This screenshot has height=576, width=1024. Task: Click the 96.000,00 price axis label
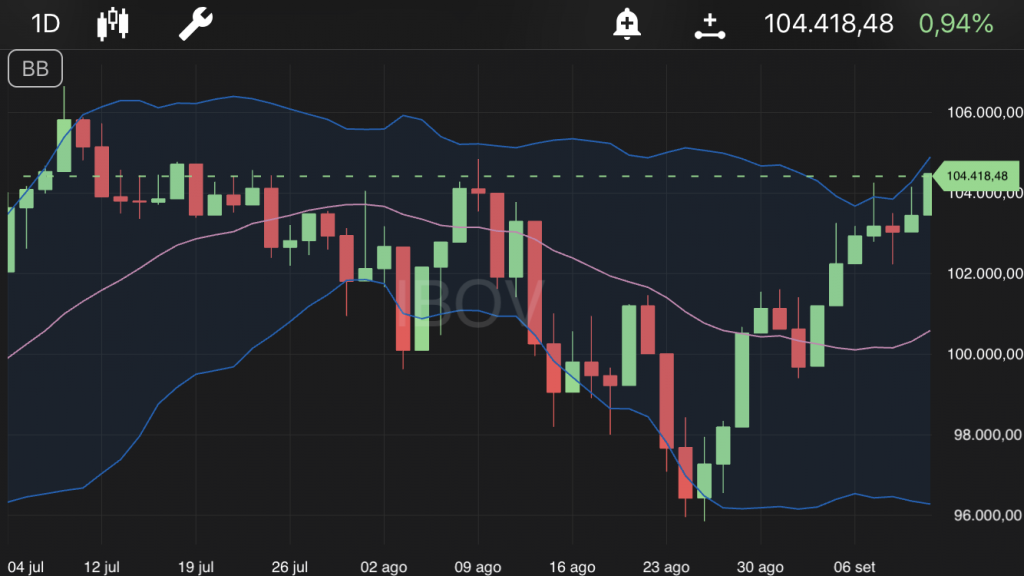[x=988, y=515]
